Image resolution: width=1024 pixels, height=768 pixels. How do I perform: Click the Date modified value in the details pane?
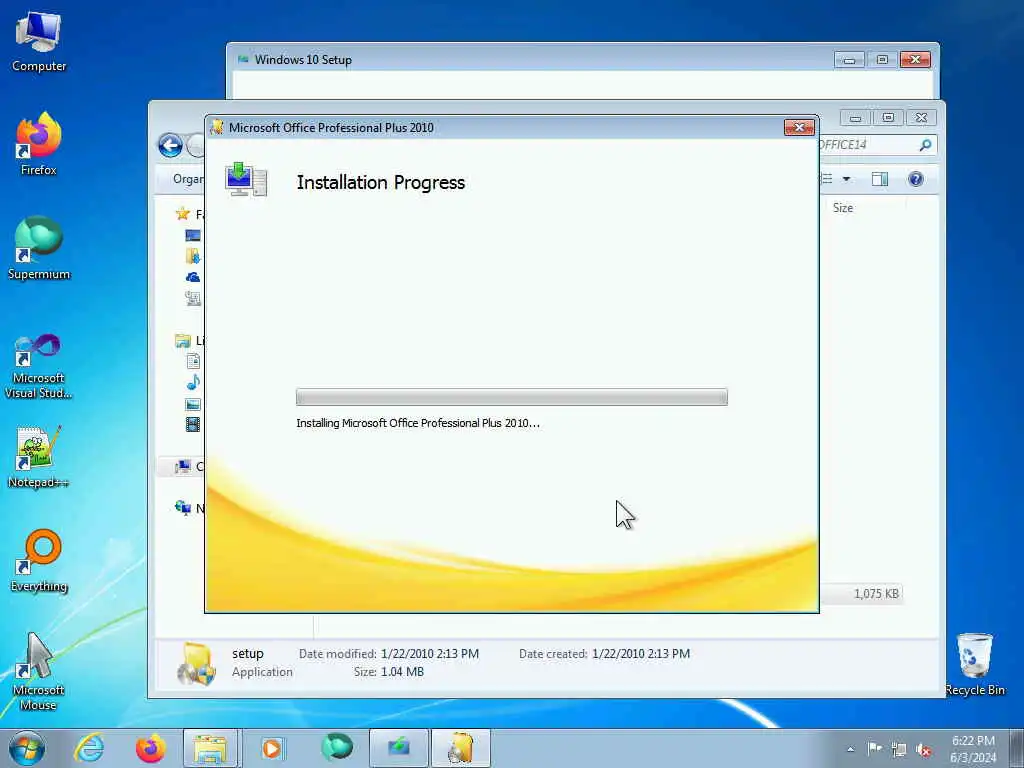point(430,654)
